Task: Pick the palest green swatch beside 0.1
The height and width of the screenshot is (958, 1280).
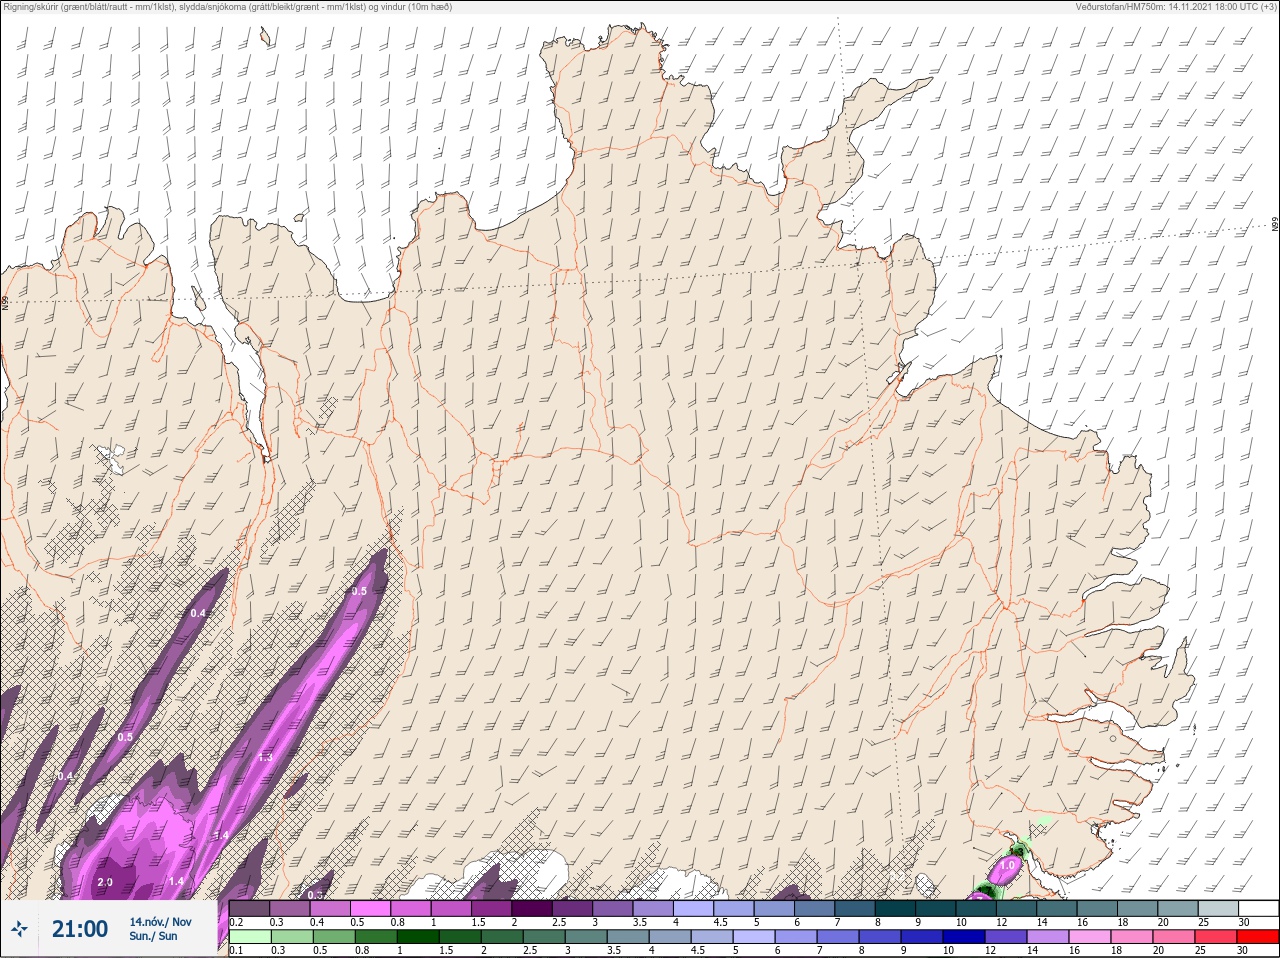Action: 249,937
